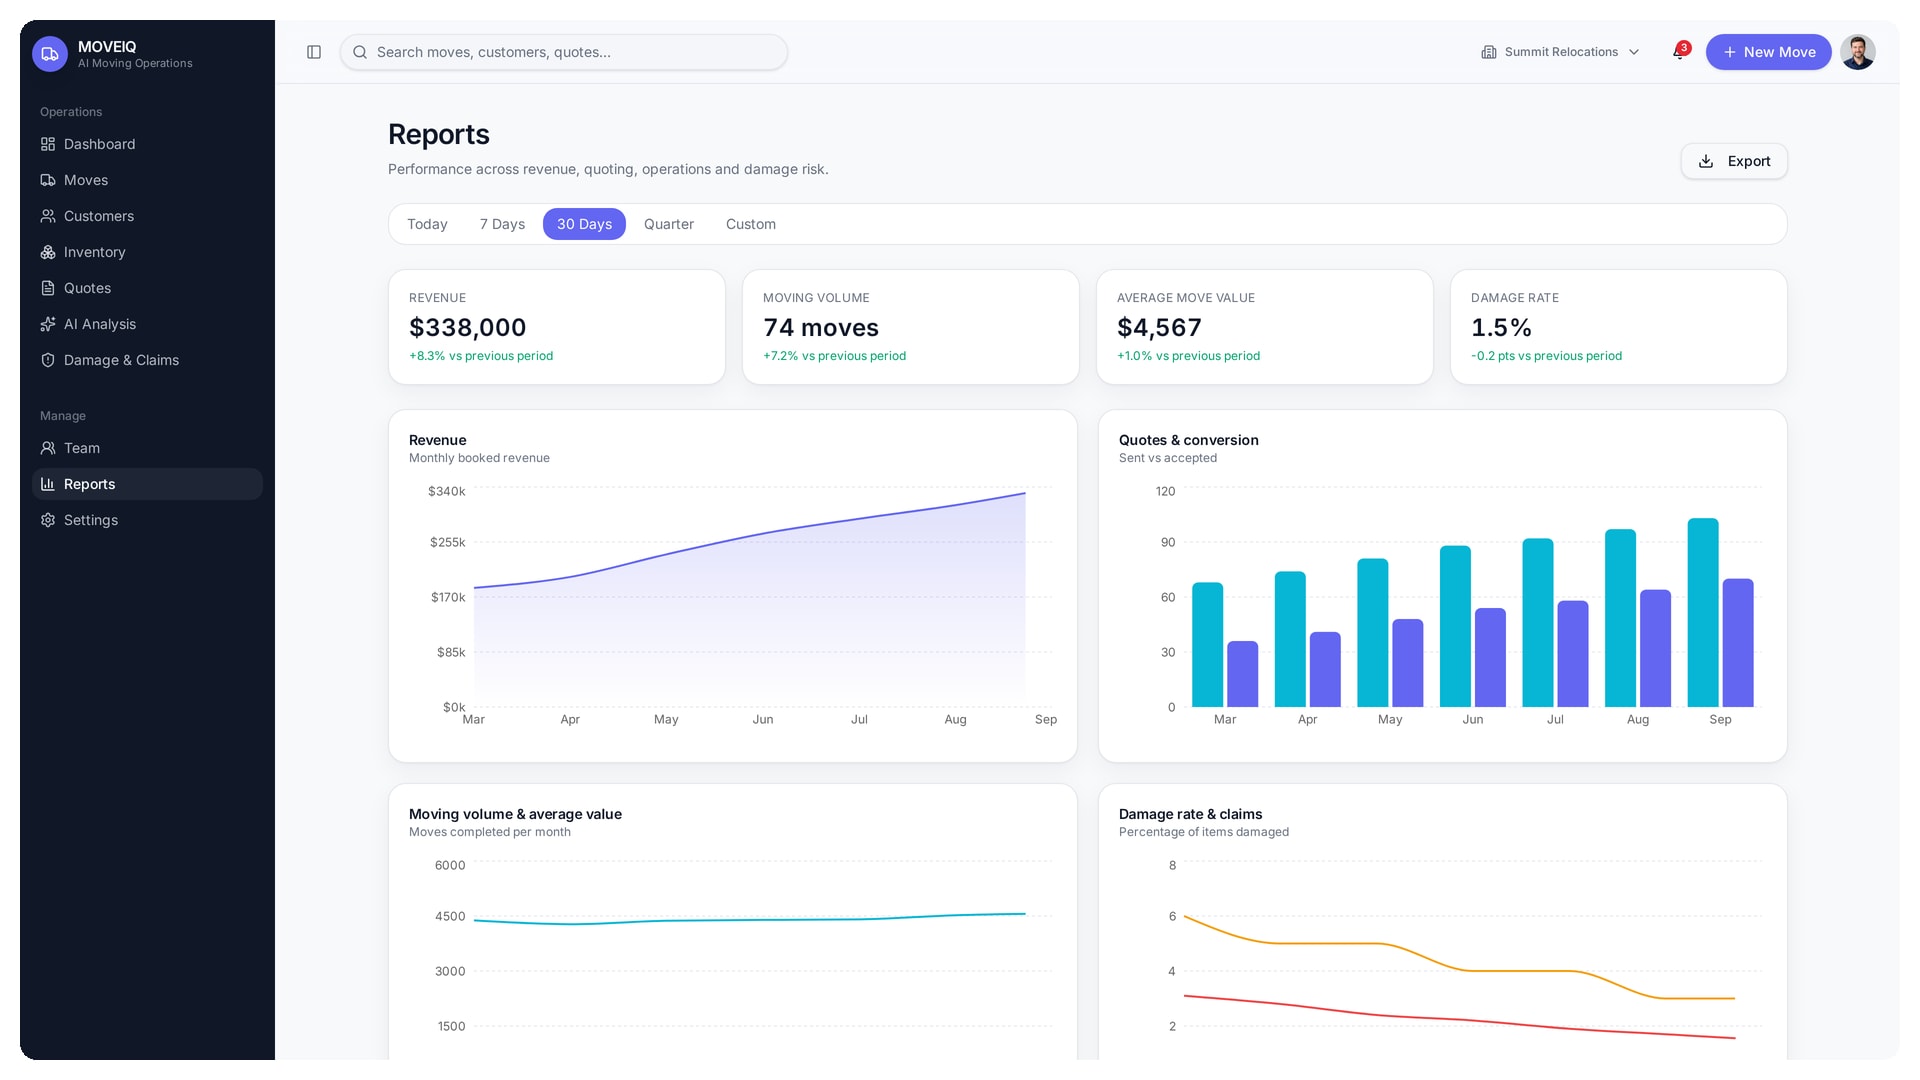
Task: Open the user profile avatar
Action: pos(1858,52)
